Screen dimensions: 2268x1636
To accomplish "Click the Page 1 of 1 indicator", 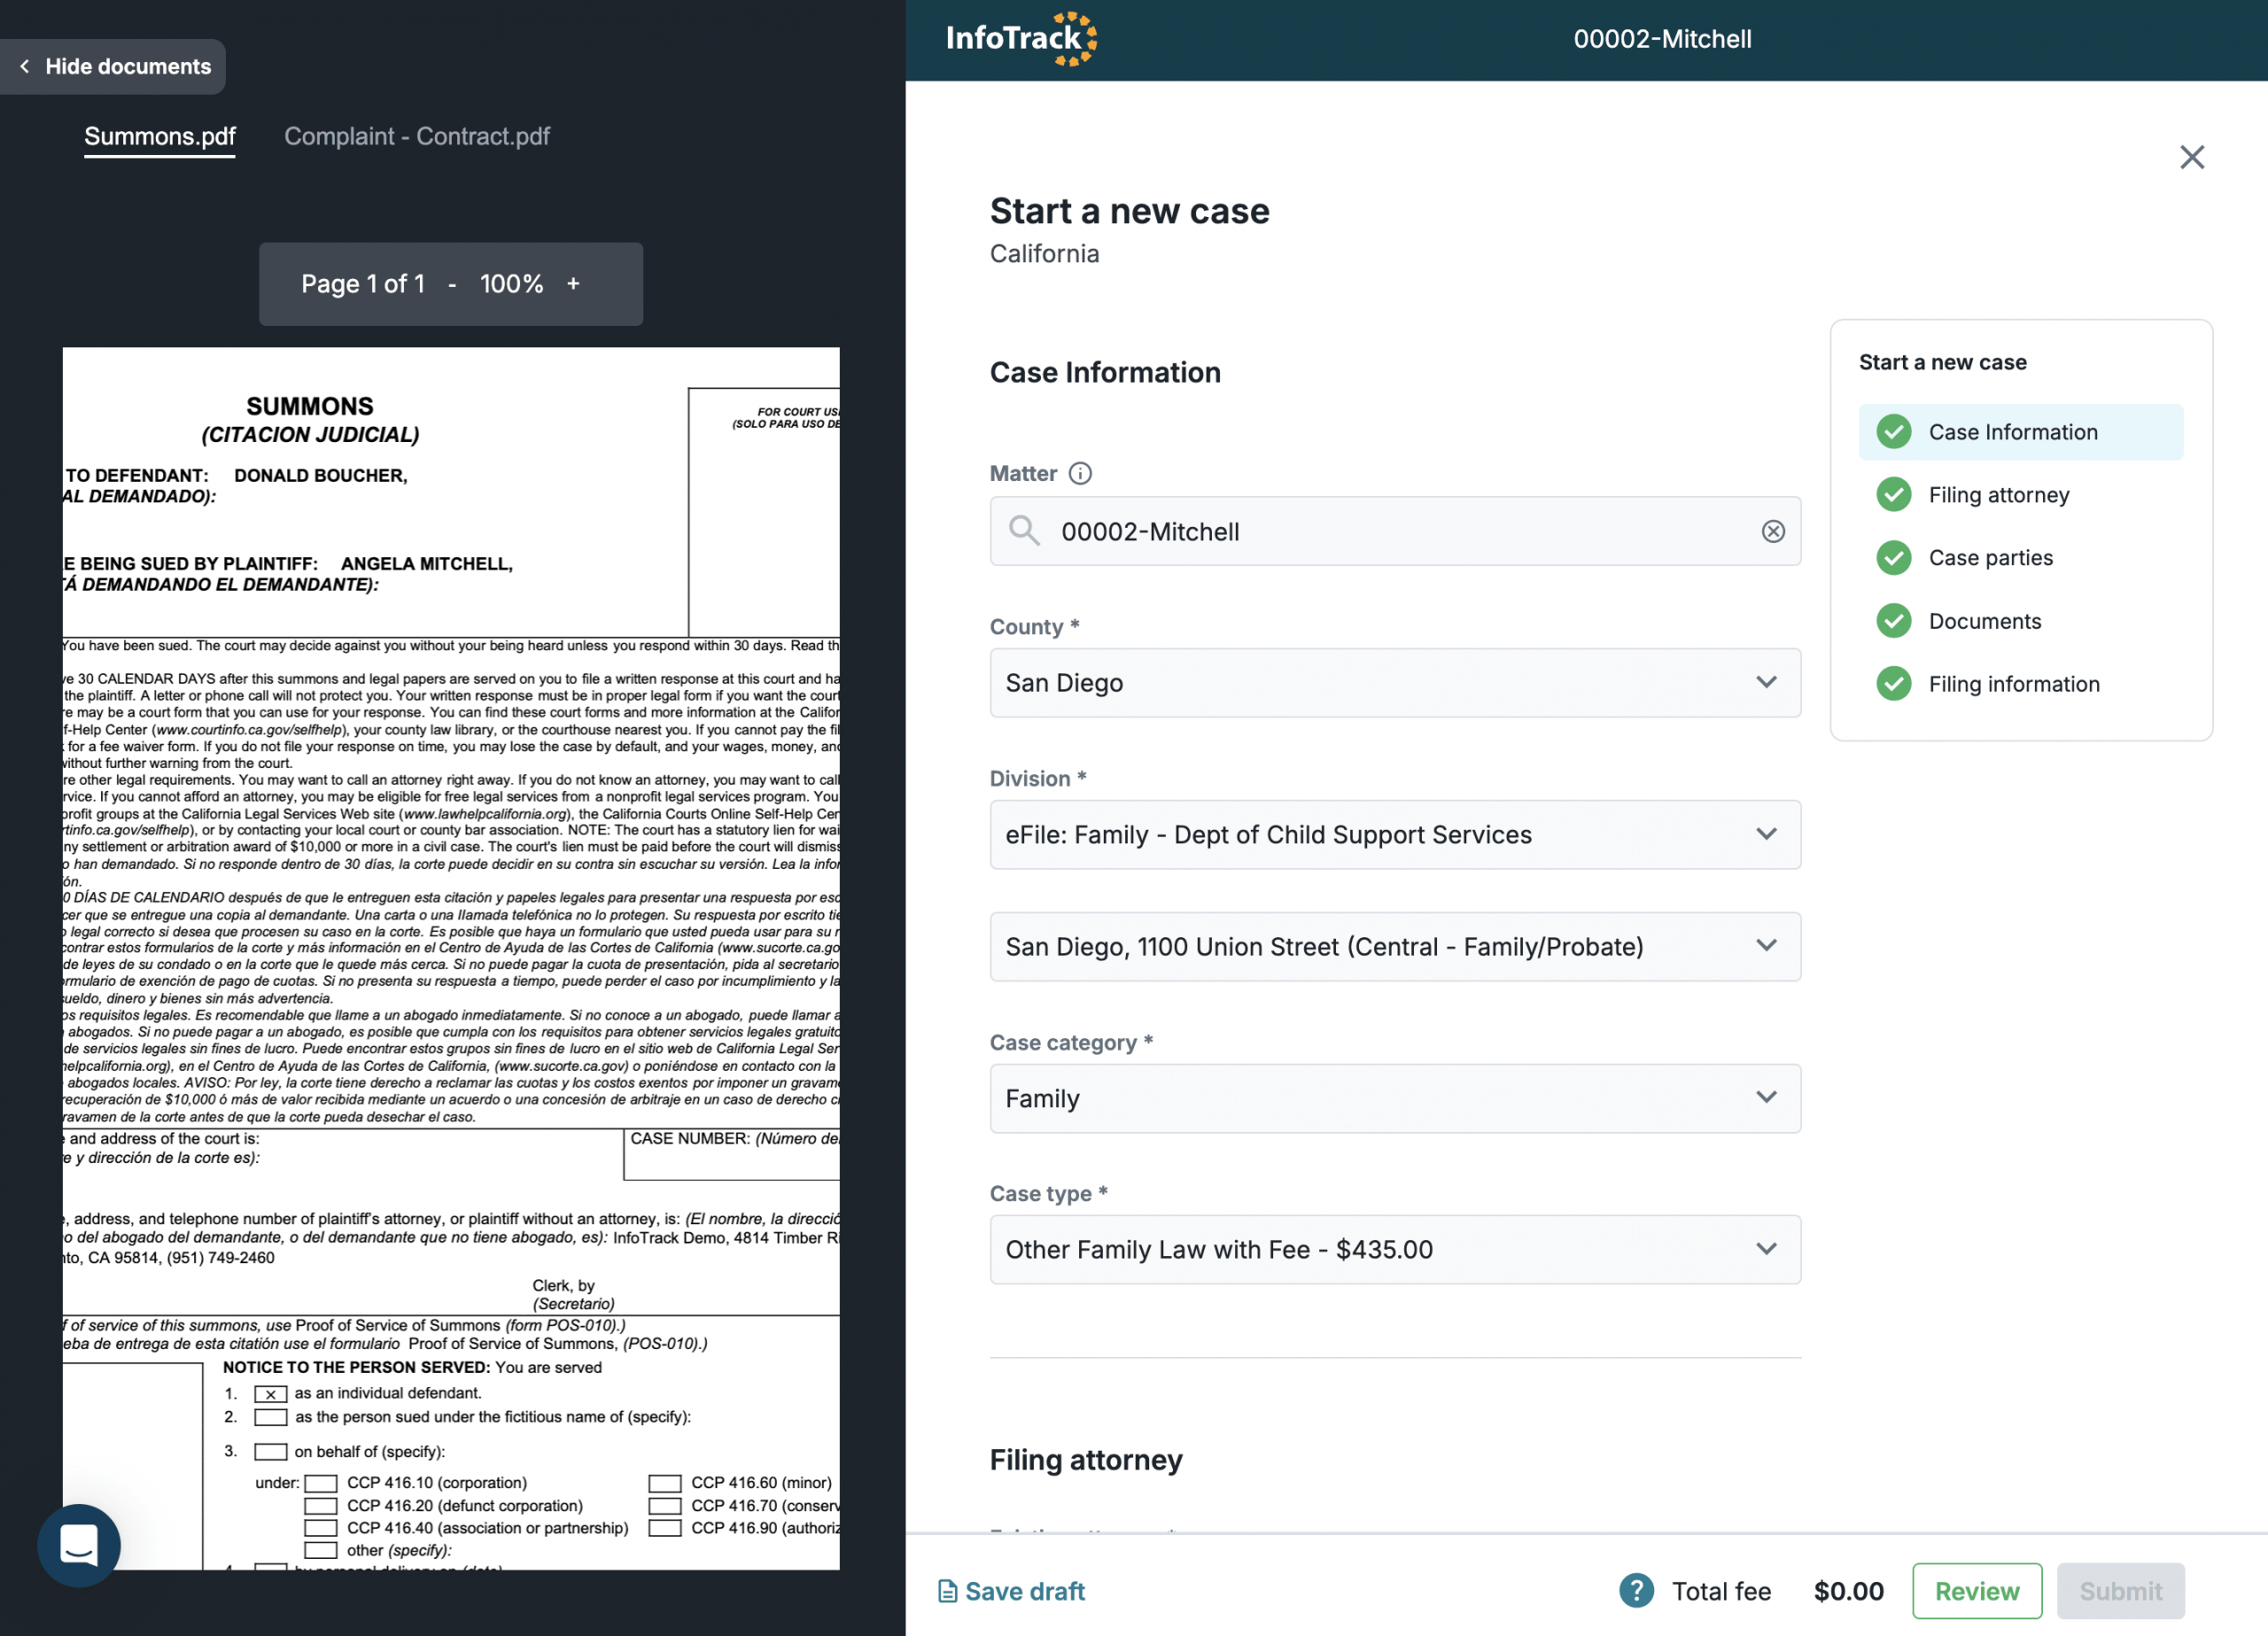I will (363, 284).
